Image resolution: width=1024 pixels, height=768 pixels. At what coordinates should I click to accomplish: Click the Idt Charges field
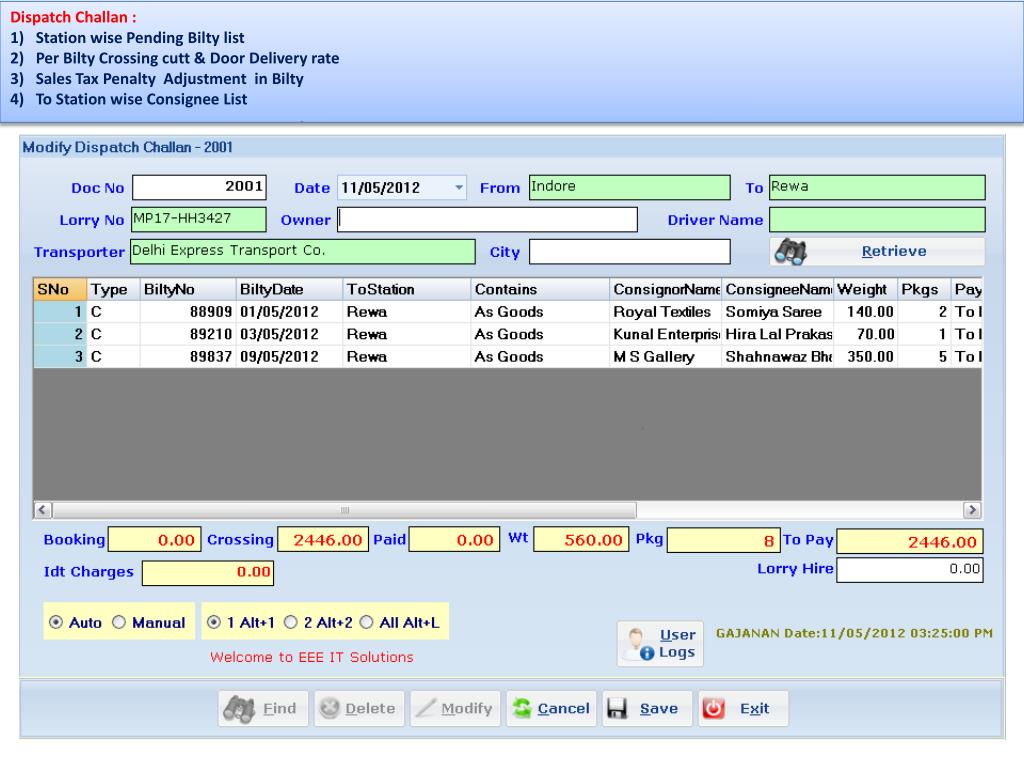click(208, 573)
